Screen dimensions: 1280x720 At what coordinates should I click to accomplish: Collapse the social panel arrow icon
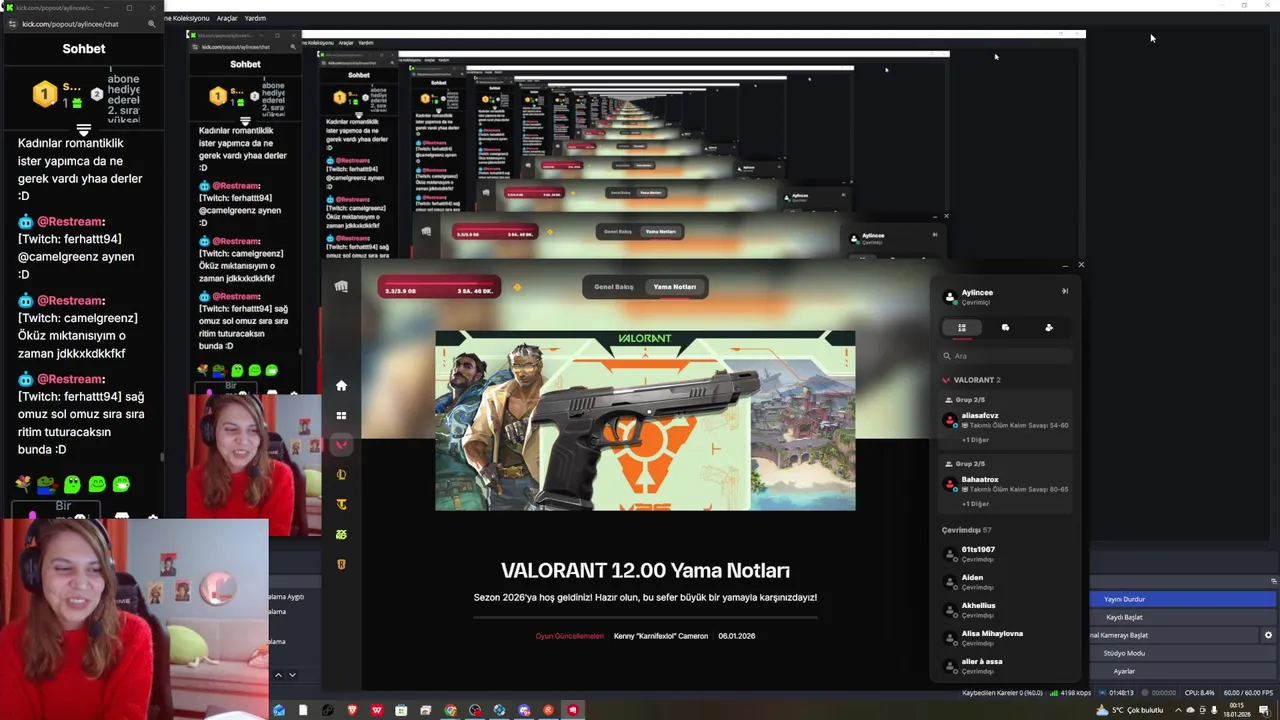pyautogui.click(x=1065, y=291)
